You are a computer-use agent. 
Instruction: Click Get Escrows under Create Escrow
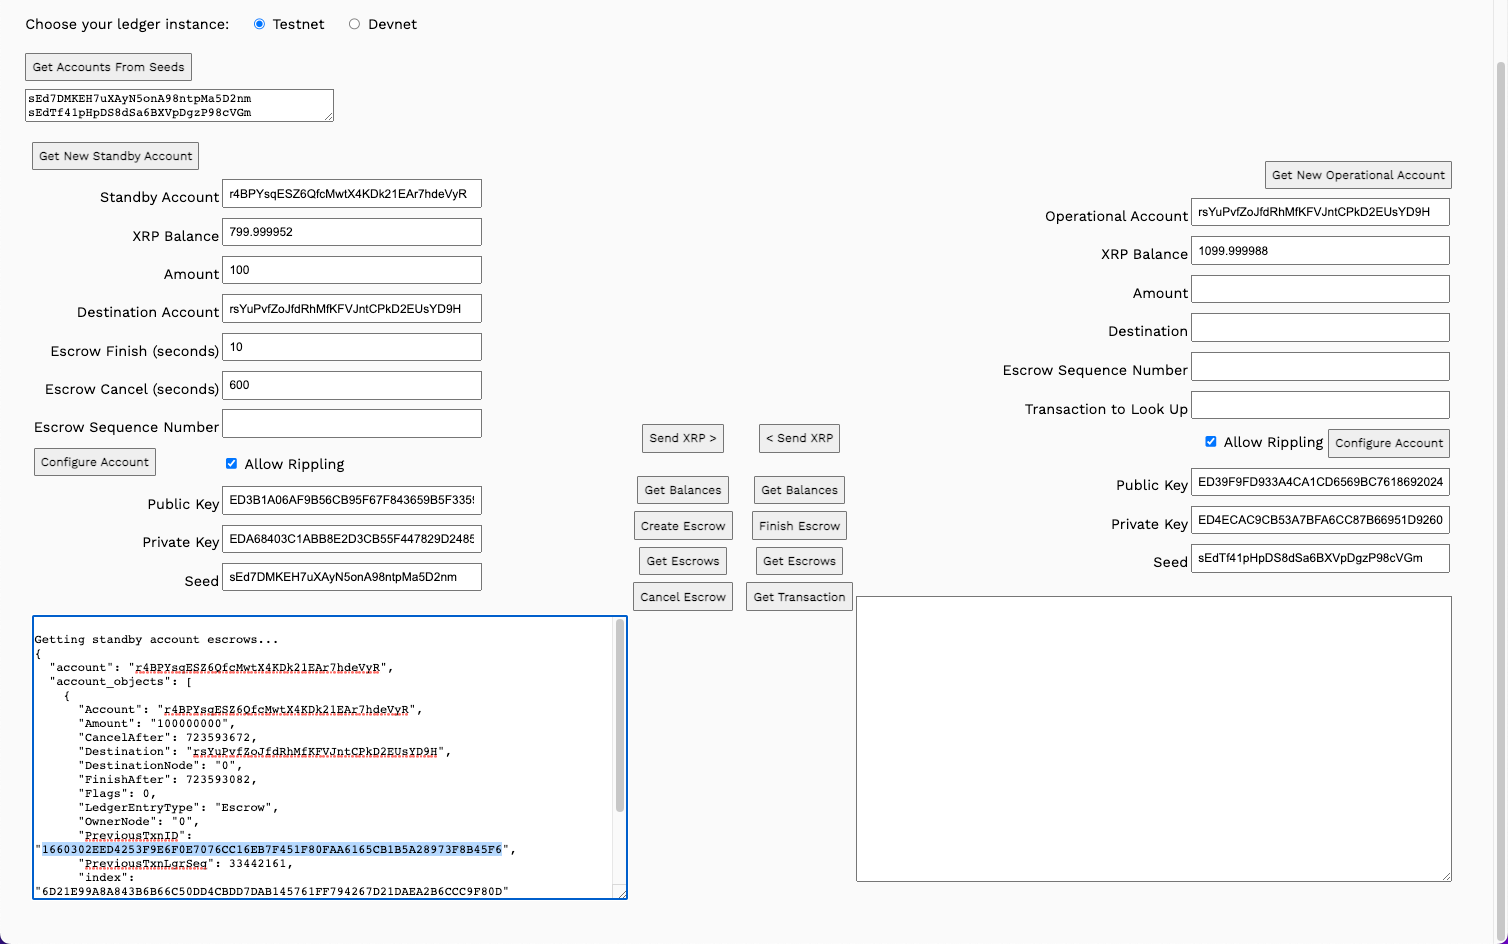pos(682,560)
